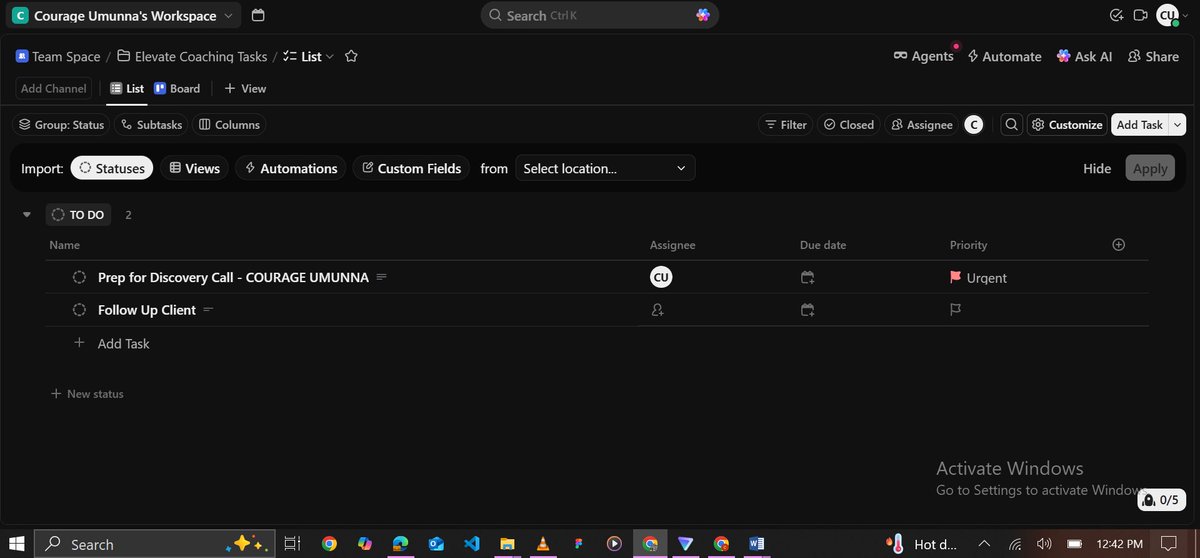Open Prep for Discovery Call task
Screen dimensions: 1200x558
coord(233,277)
